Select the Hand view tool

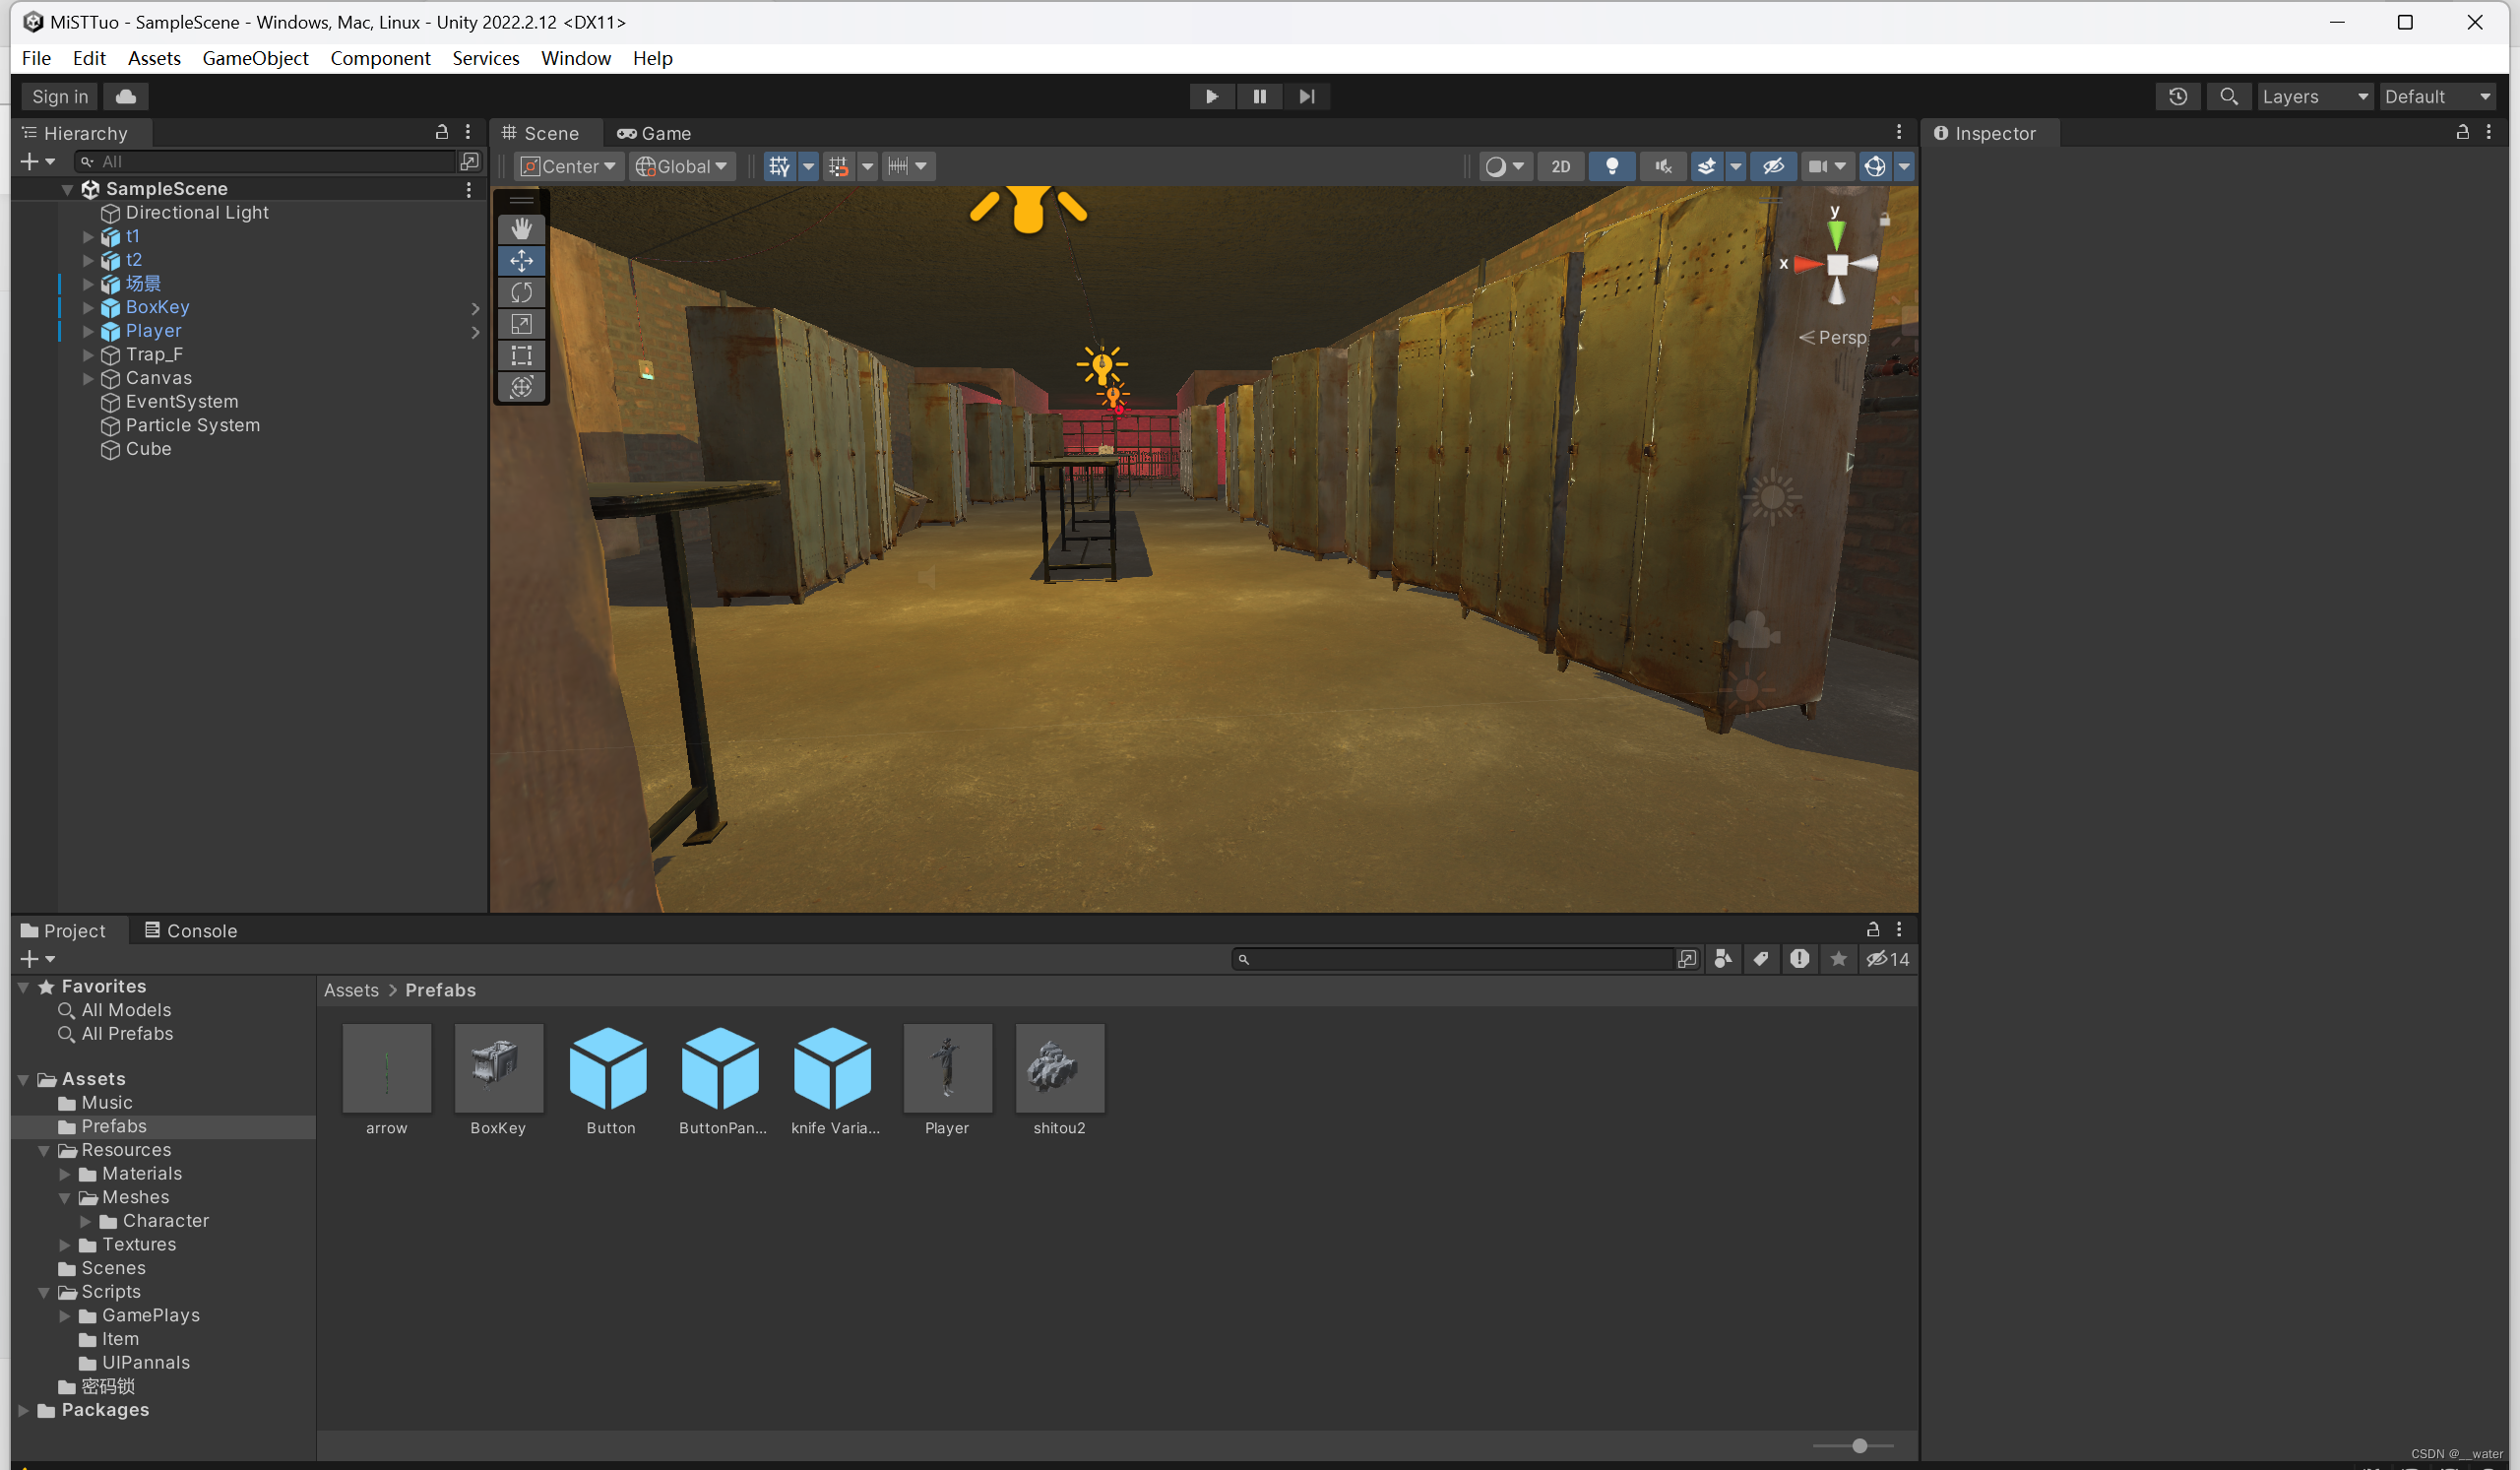(521, 229)
